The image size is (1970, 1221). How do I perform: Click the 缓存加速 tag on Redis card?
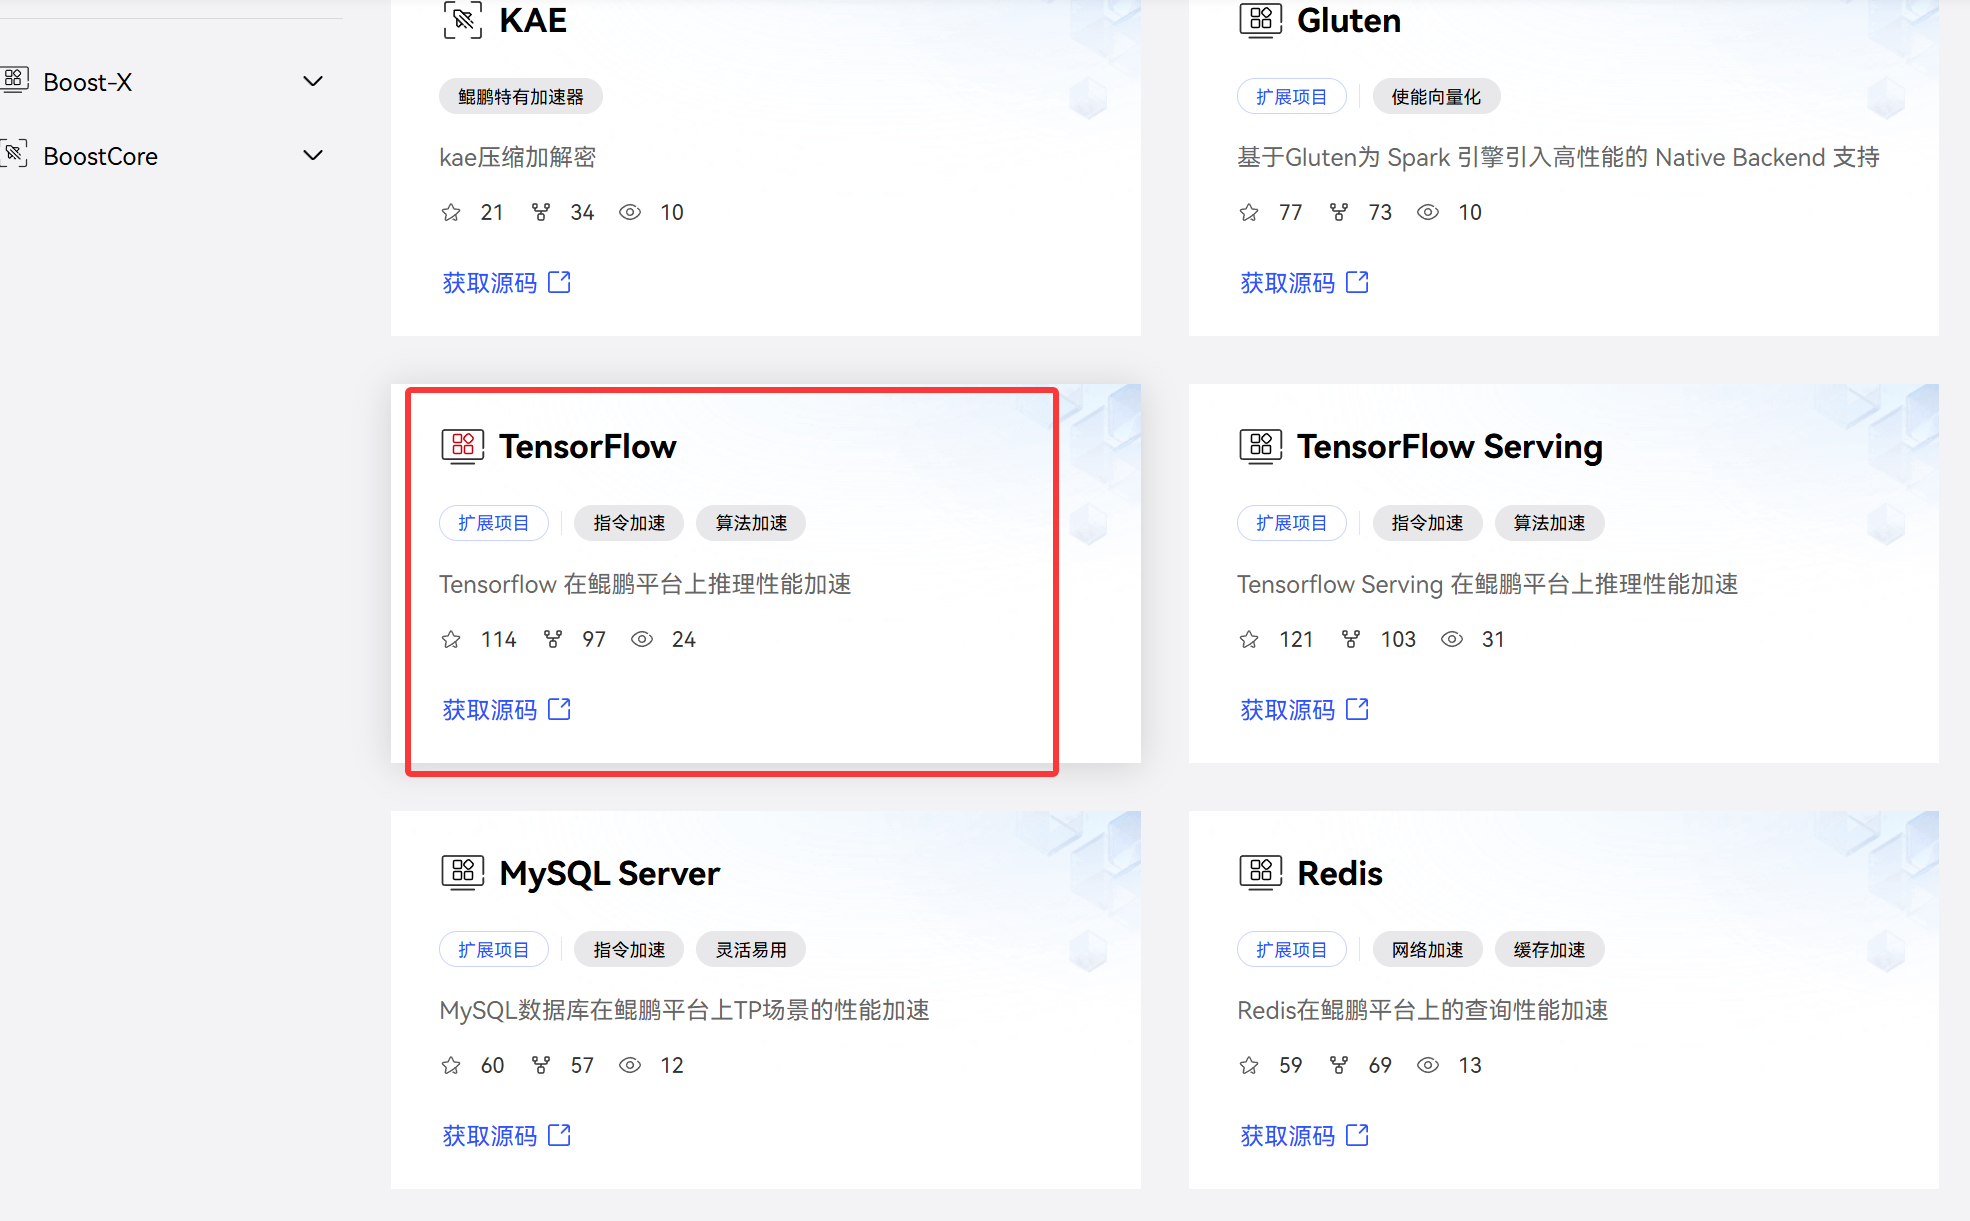click(x=1549, y=950)
